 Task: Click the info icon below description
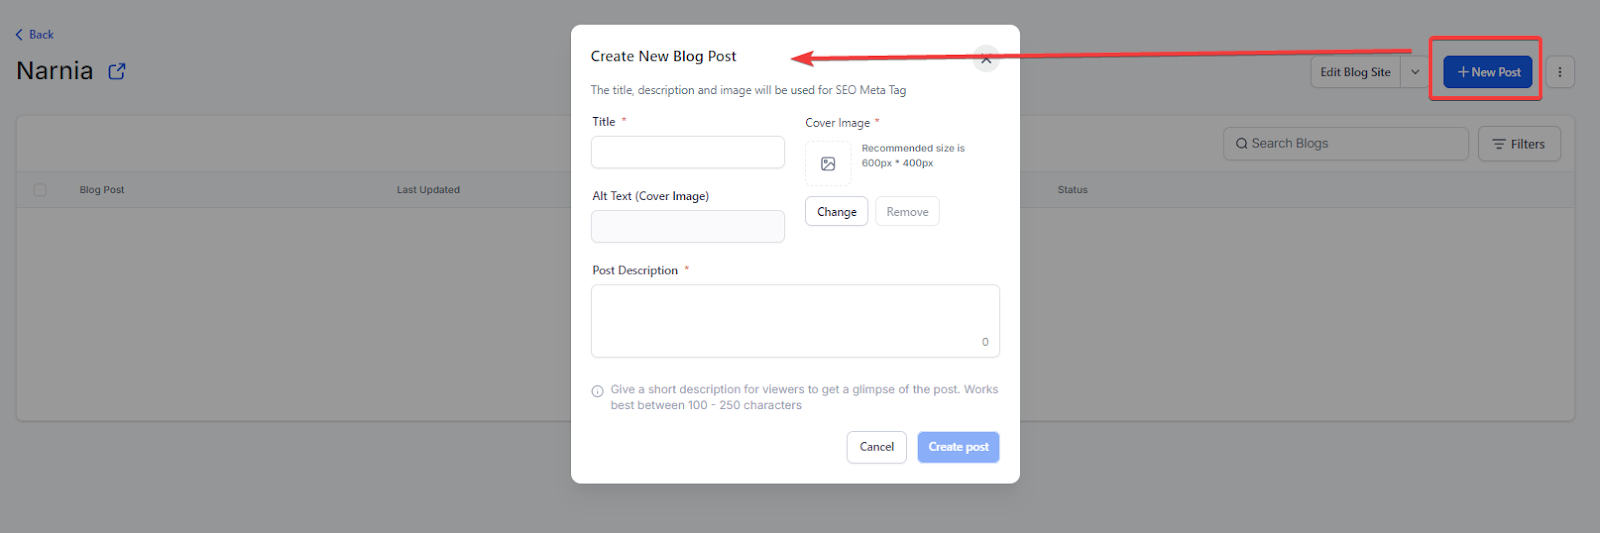pyautogui.click(x=598, y=391)
